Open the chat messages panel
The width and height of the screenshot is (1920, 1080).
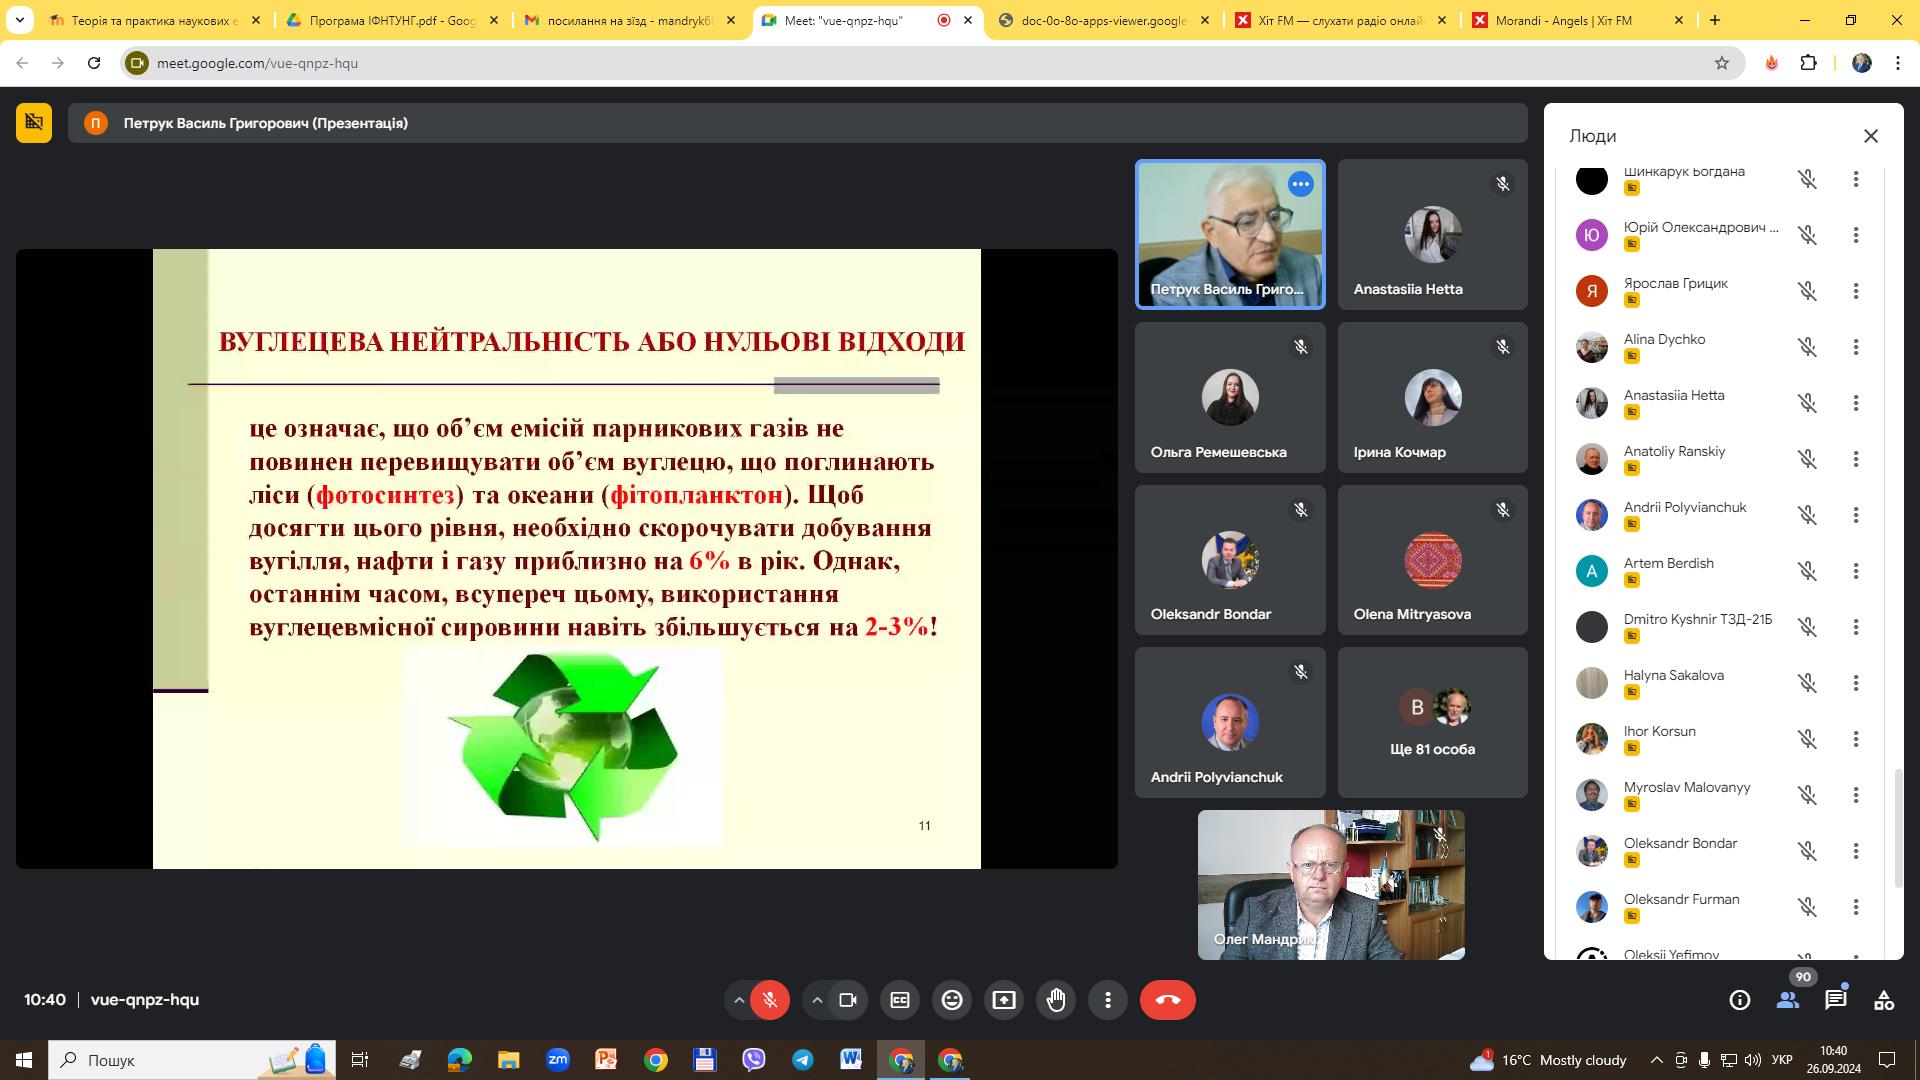tap(1835, 1000)
